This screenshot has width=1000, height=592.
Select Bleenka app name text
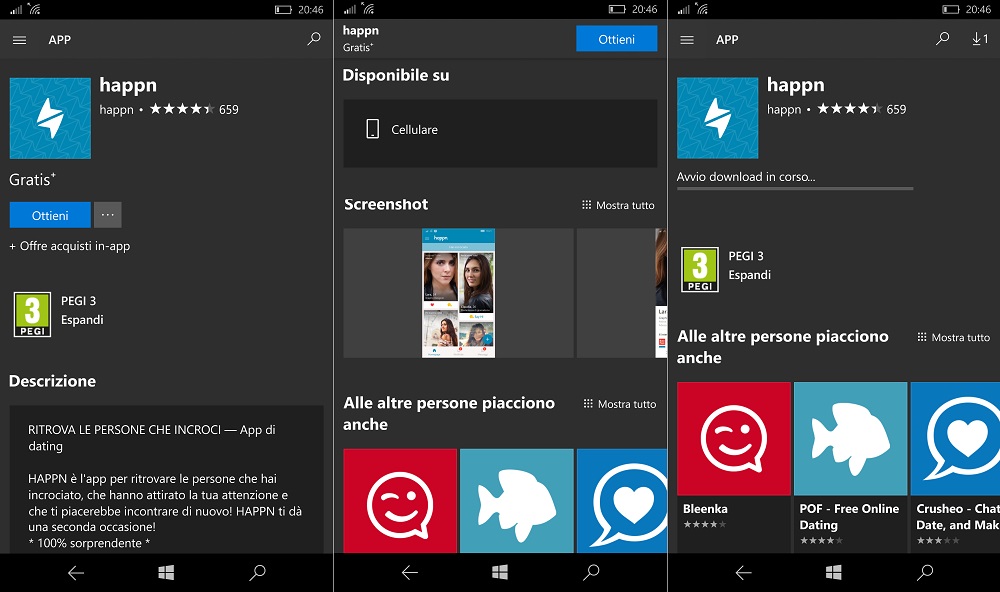coord(705,509)
